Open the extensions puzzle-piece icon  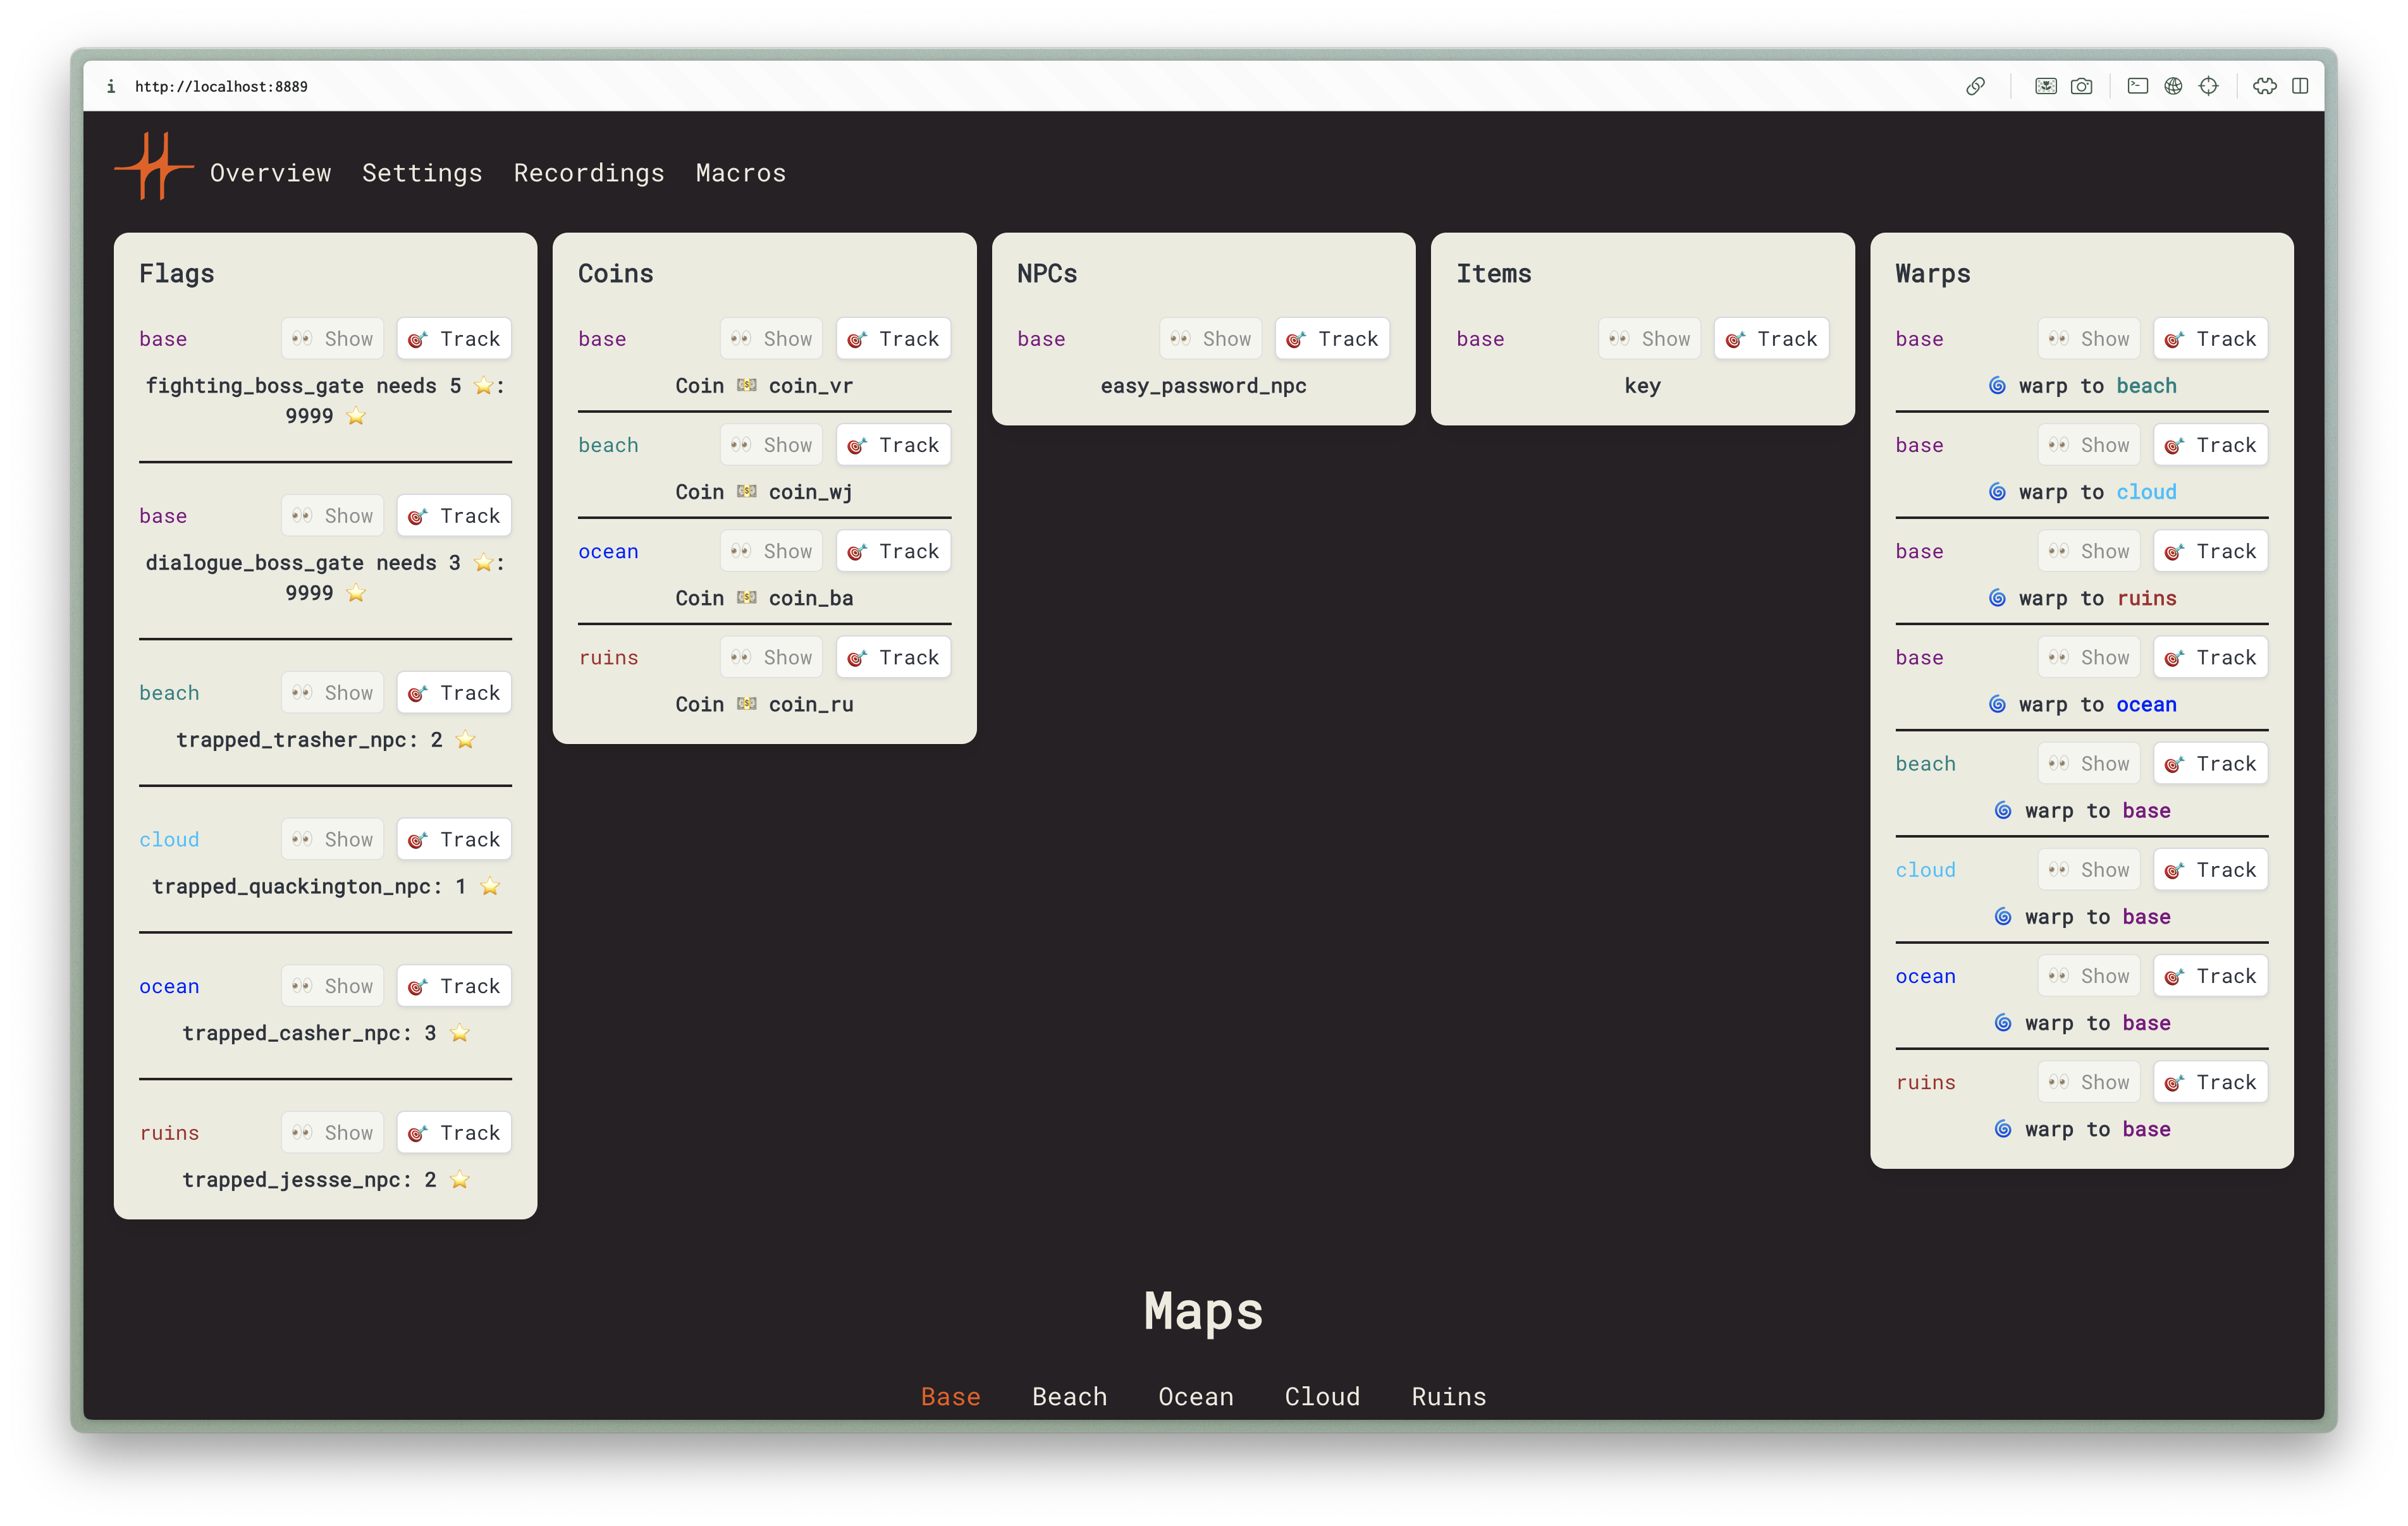pyautogui.click(x=2264, y=86)
